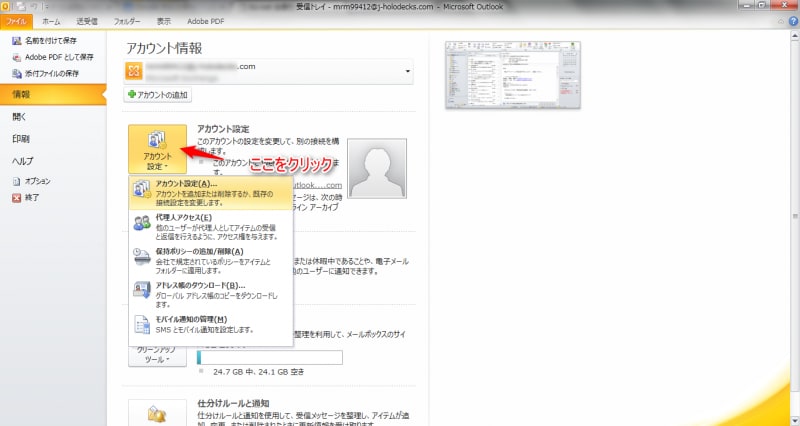The height and width of the screenshot is (426, 800).
Task: Choose 代理人アクセス(E) menu entry
Action: [211, 227]
